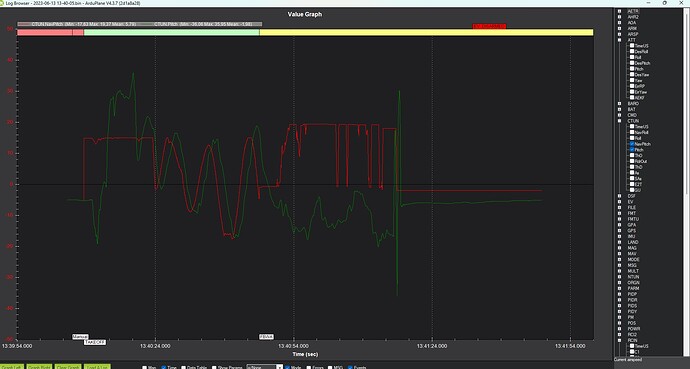Select the MAG tree item
This screenshot has width=690, height=369.
pos(632,248)
